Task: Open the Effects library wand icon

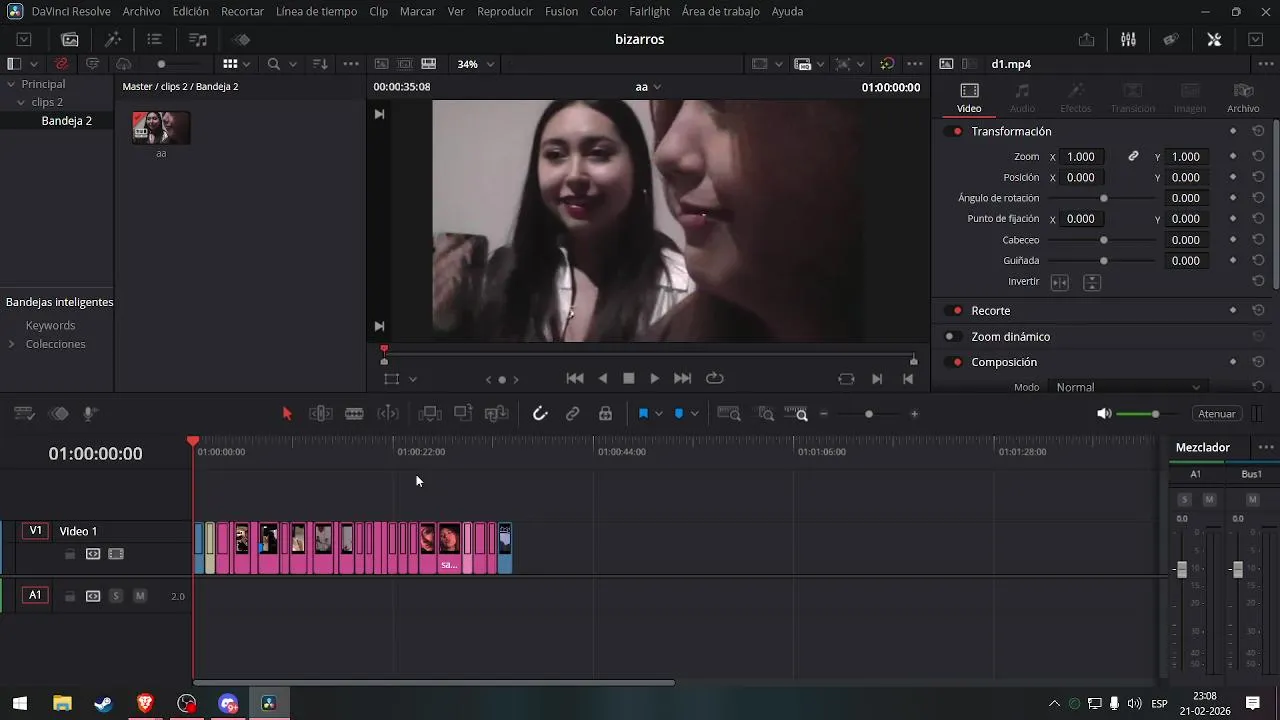Action: [113, 39]
